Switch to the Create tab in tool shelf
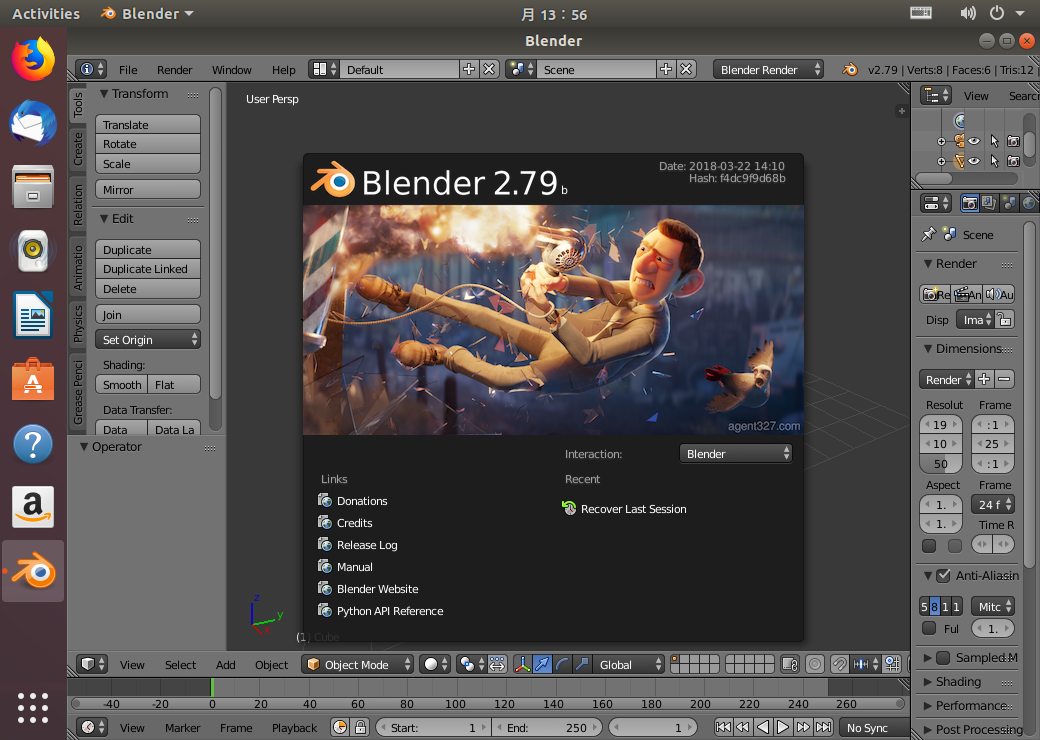 click(78, 149)
